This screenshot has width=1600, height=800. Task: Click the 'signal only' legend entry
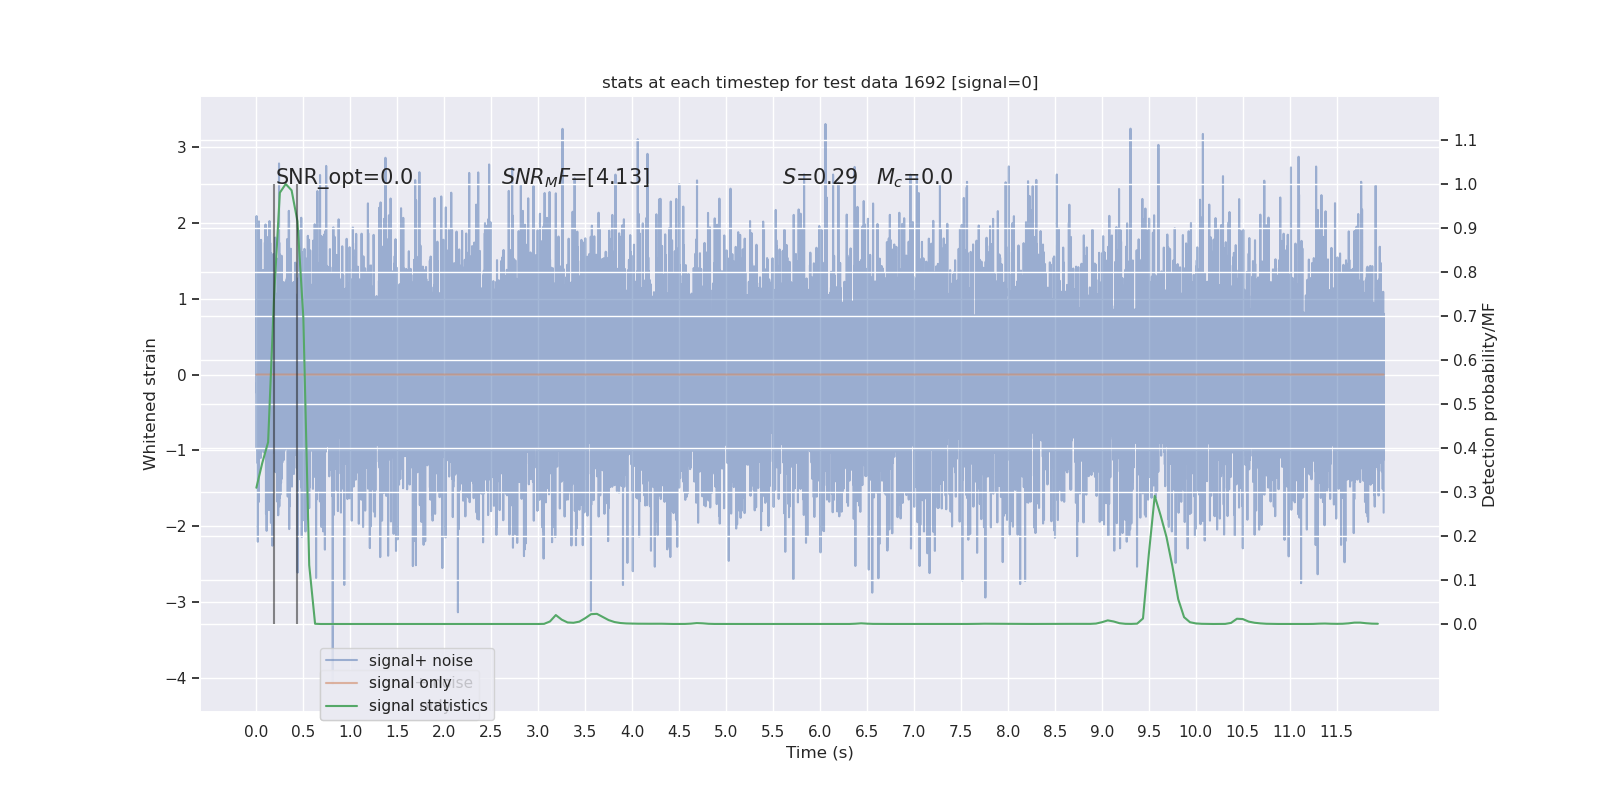[x=410, y=683]
